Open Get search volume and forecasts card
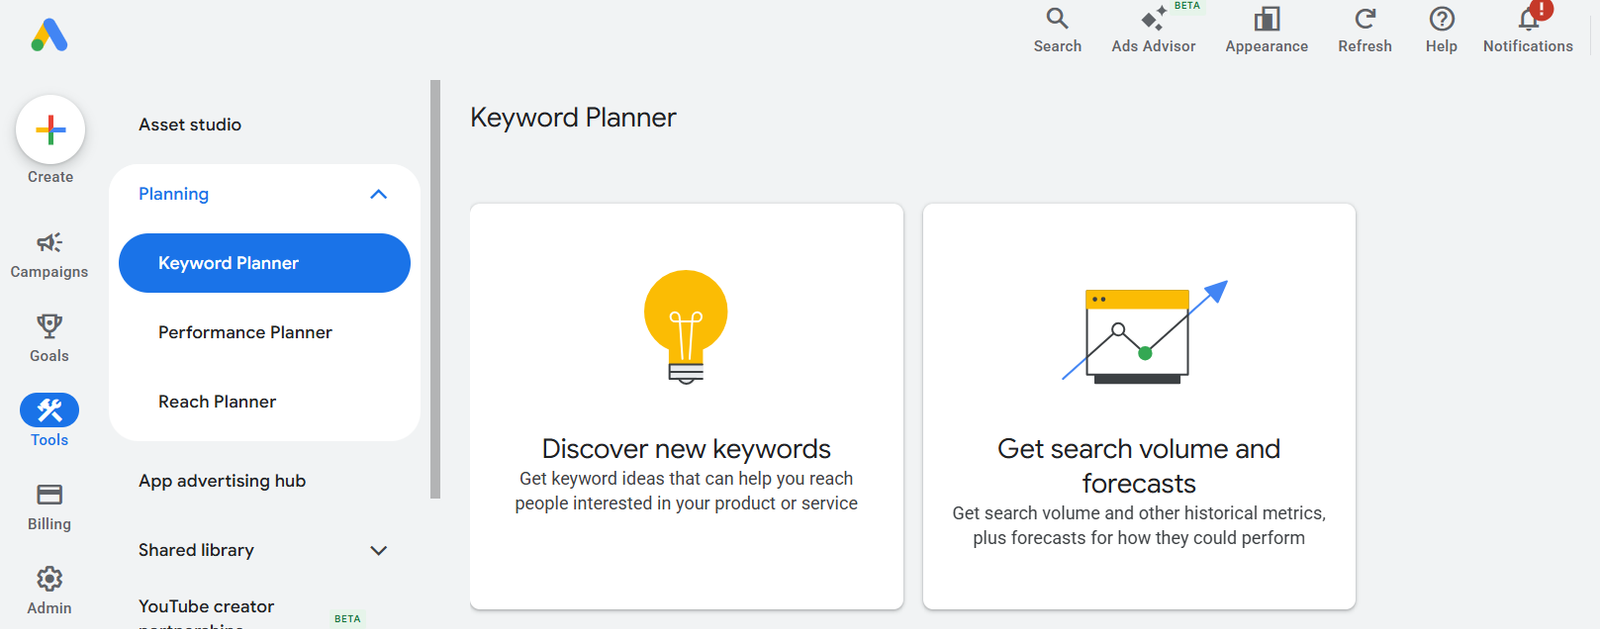1600x629 pixels. coord(1139,406)
